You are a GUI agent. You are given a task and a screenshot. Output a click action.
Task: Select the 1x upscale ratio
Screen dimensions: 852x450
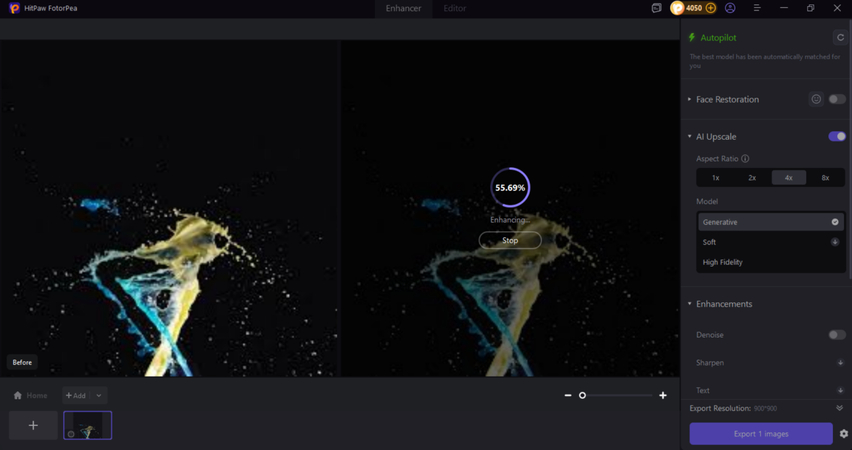click(716, 178)
